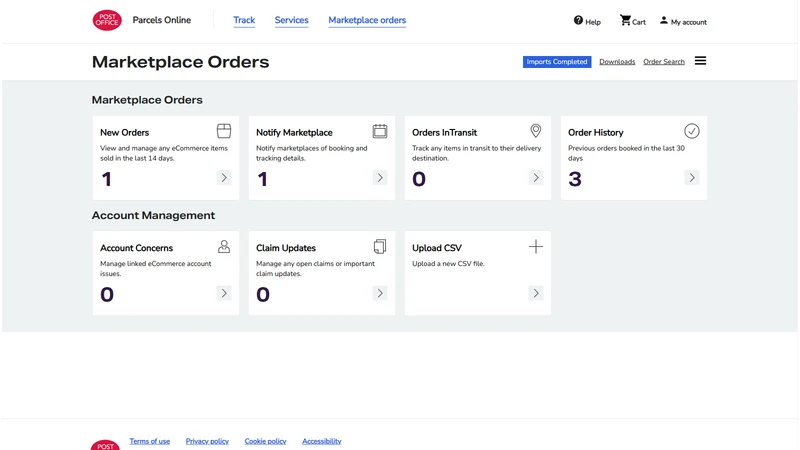Screen dimensions: 800x450
Task: Click the Claim Updates card title
Action: (x=286, y=248)
